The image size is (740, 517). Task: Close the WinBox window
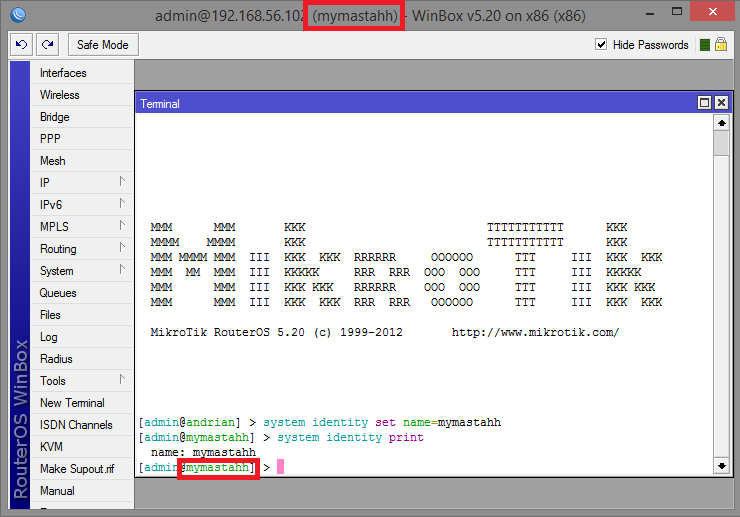coord(713,12)
